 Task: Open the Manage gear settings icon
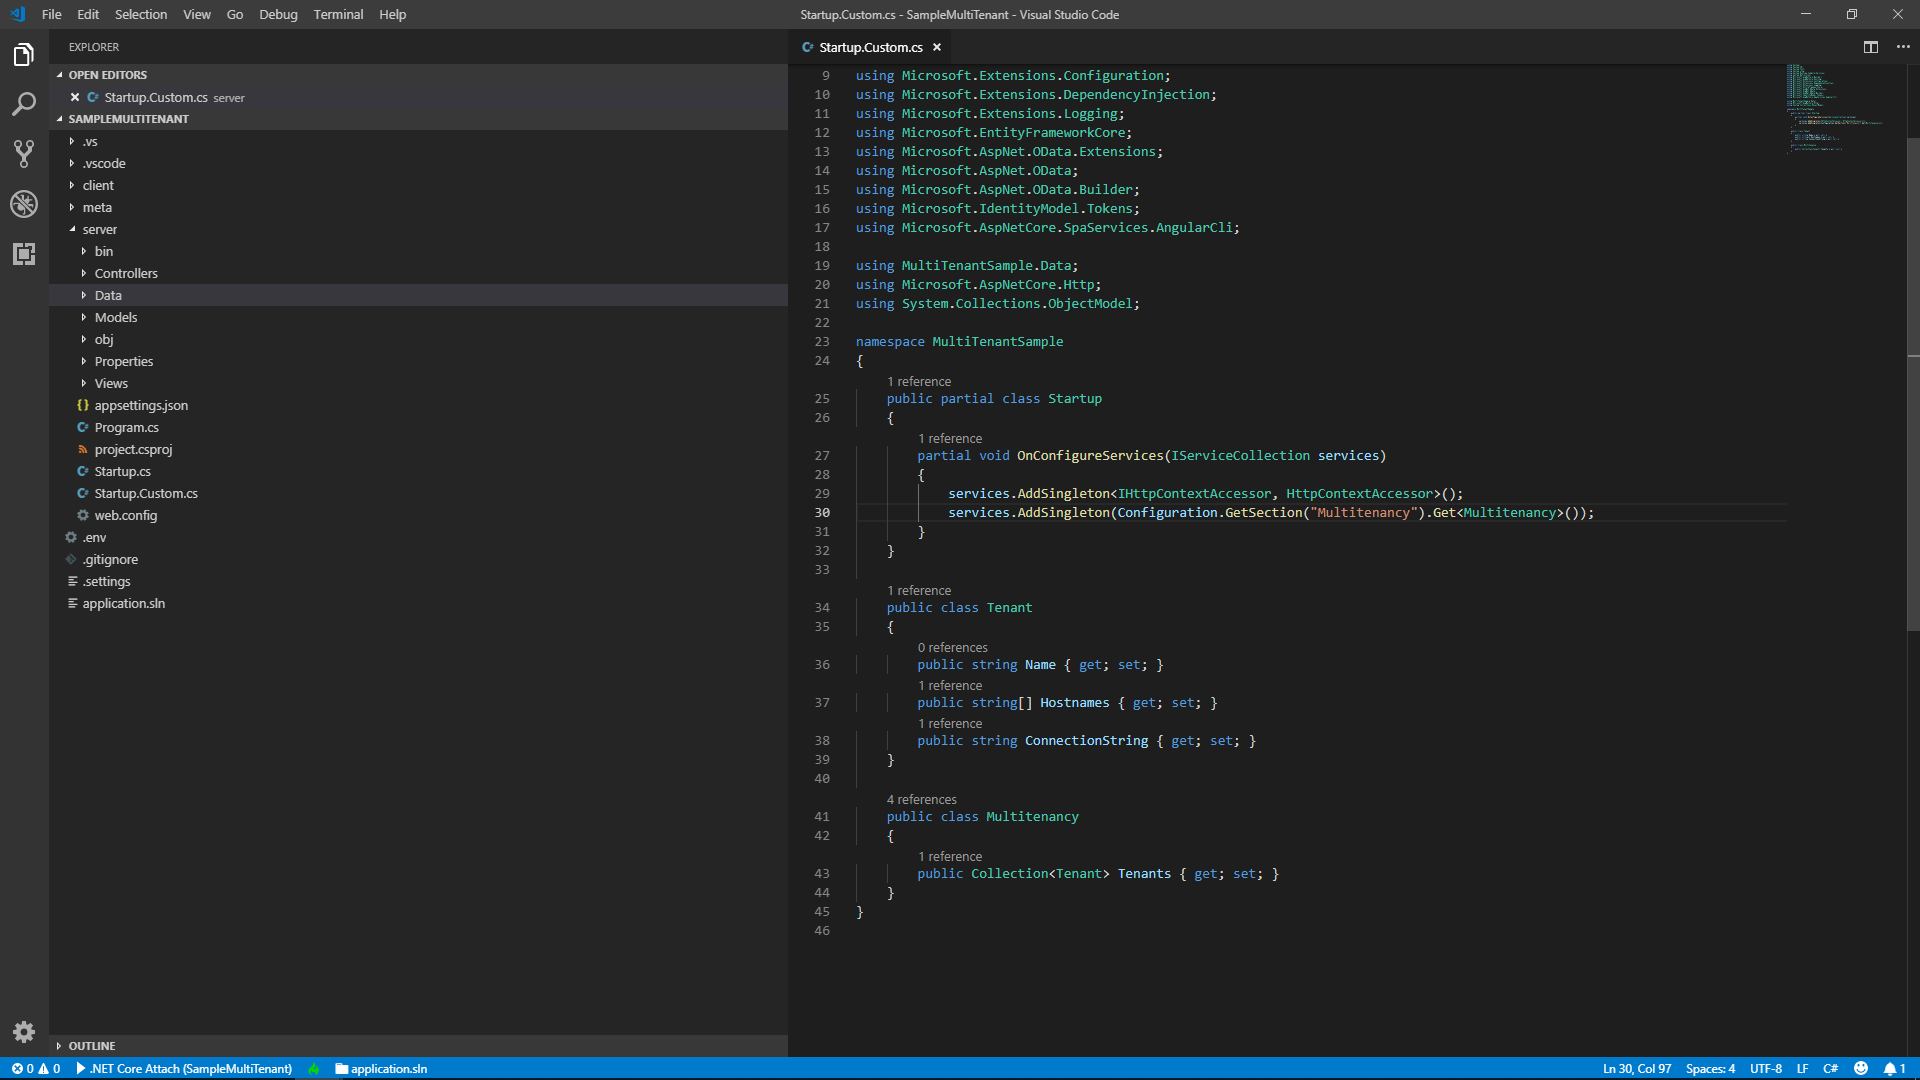click(x=24, y=1032)
